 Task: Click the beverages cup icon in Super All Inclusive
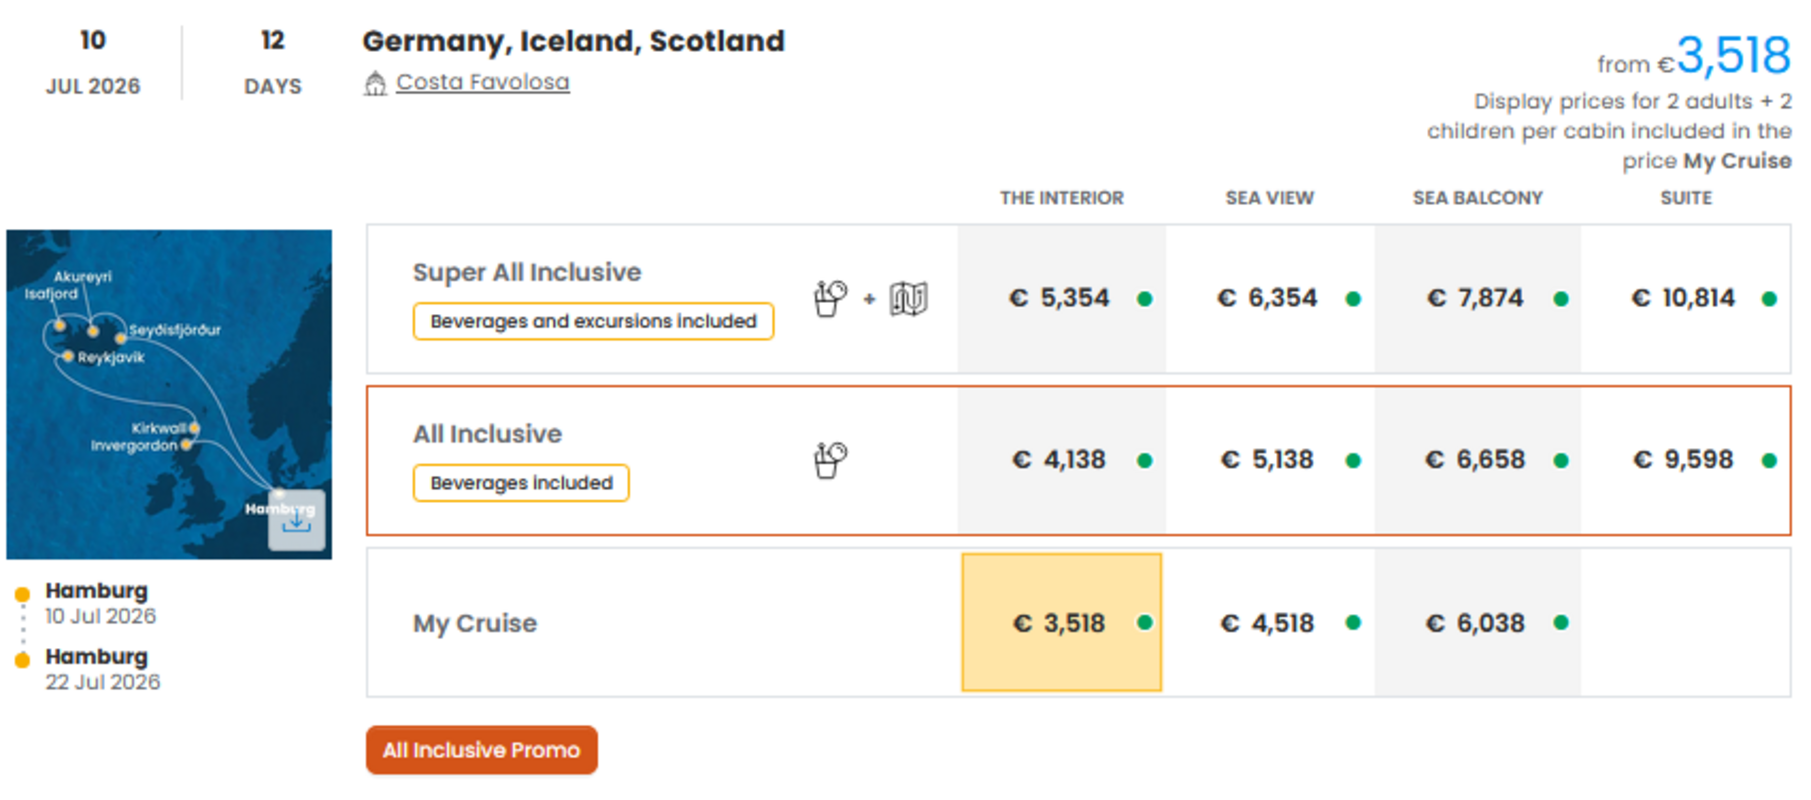[x=829, y=298]
